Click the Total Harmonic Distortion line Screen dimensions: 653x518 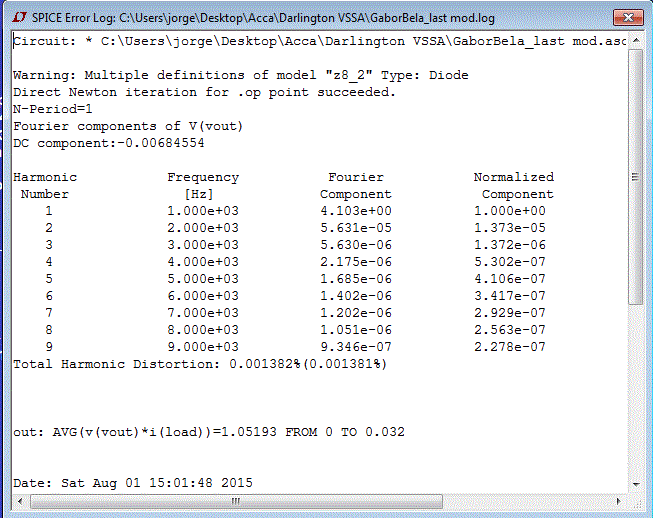coord(200,364)
